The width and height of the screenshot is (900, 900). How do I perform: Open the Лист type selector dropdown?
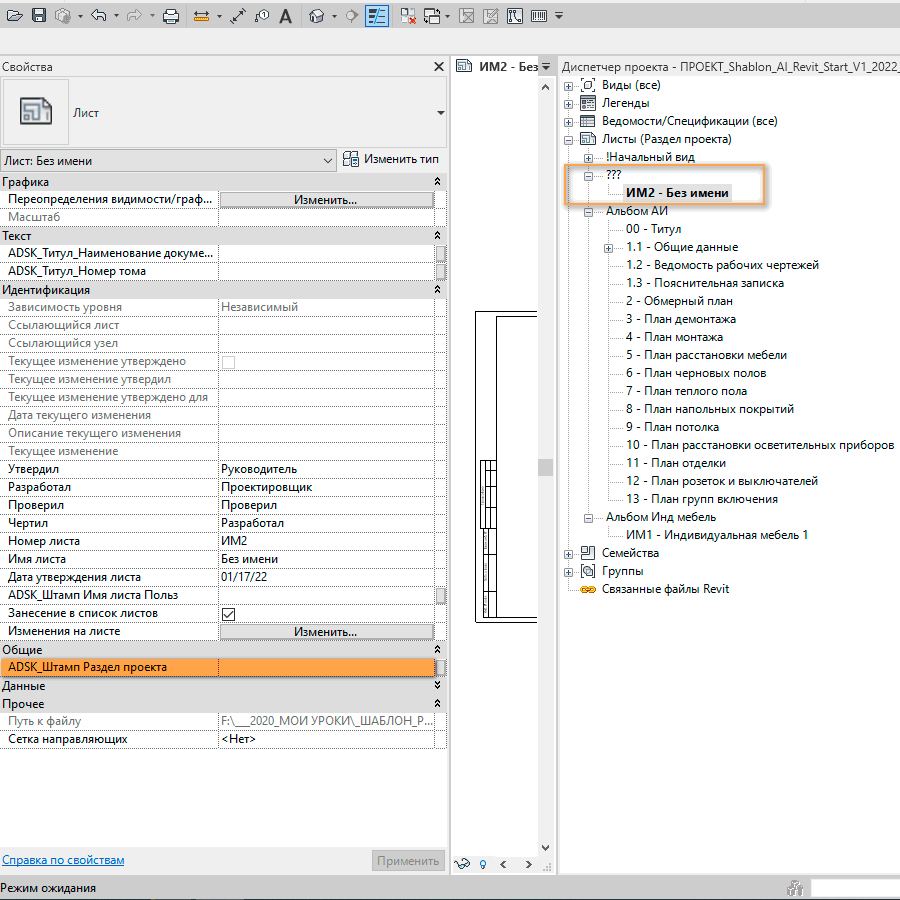click(x=440, y=112)
